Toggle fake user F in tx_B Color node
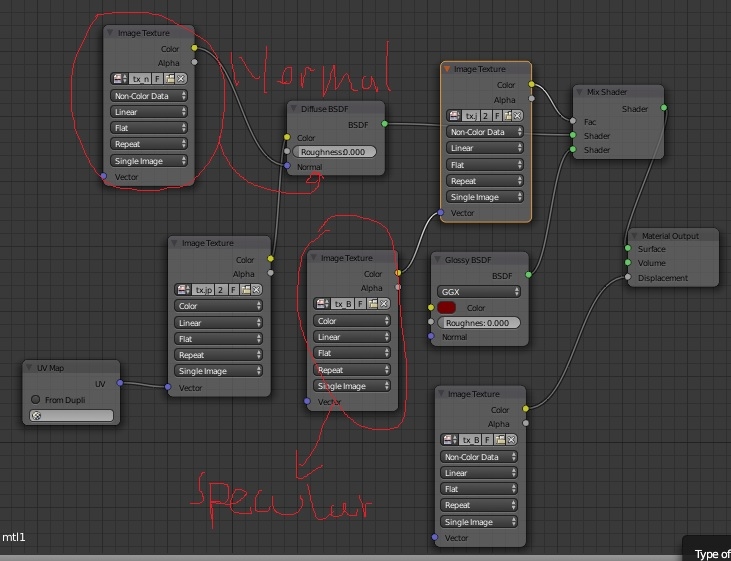 (x=360, y=304)
